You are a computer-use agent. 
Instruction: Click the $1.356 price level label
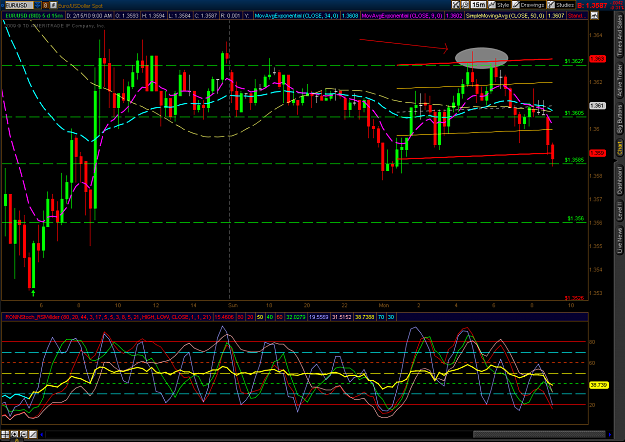pyautogui.click(x=576, y=218)
